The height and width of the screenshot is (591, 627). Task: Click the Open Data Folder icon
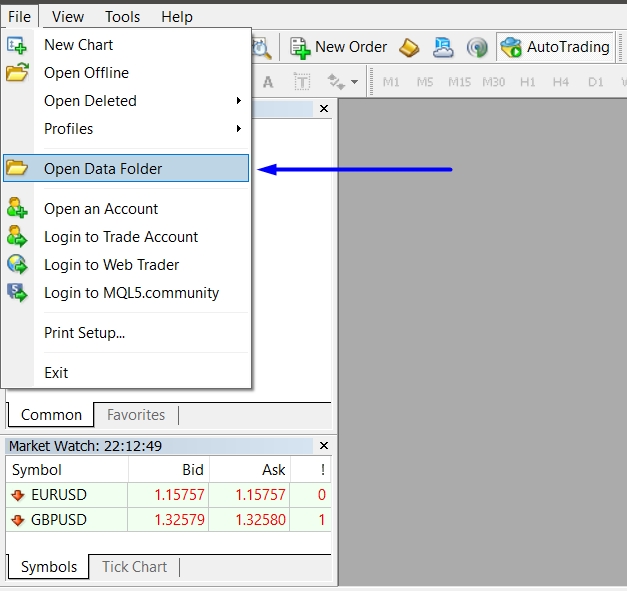coord(17,168)
